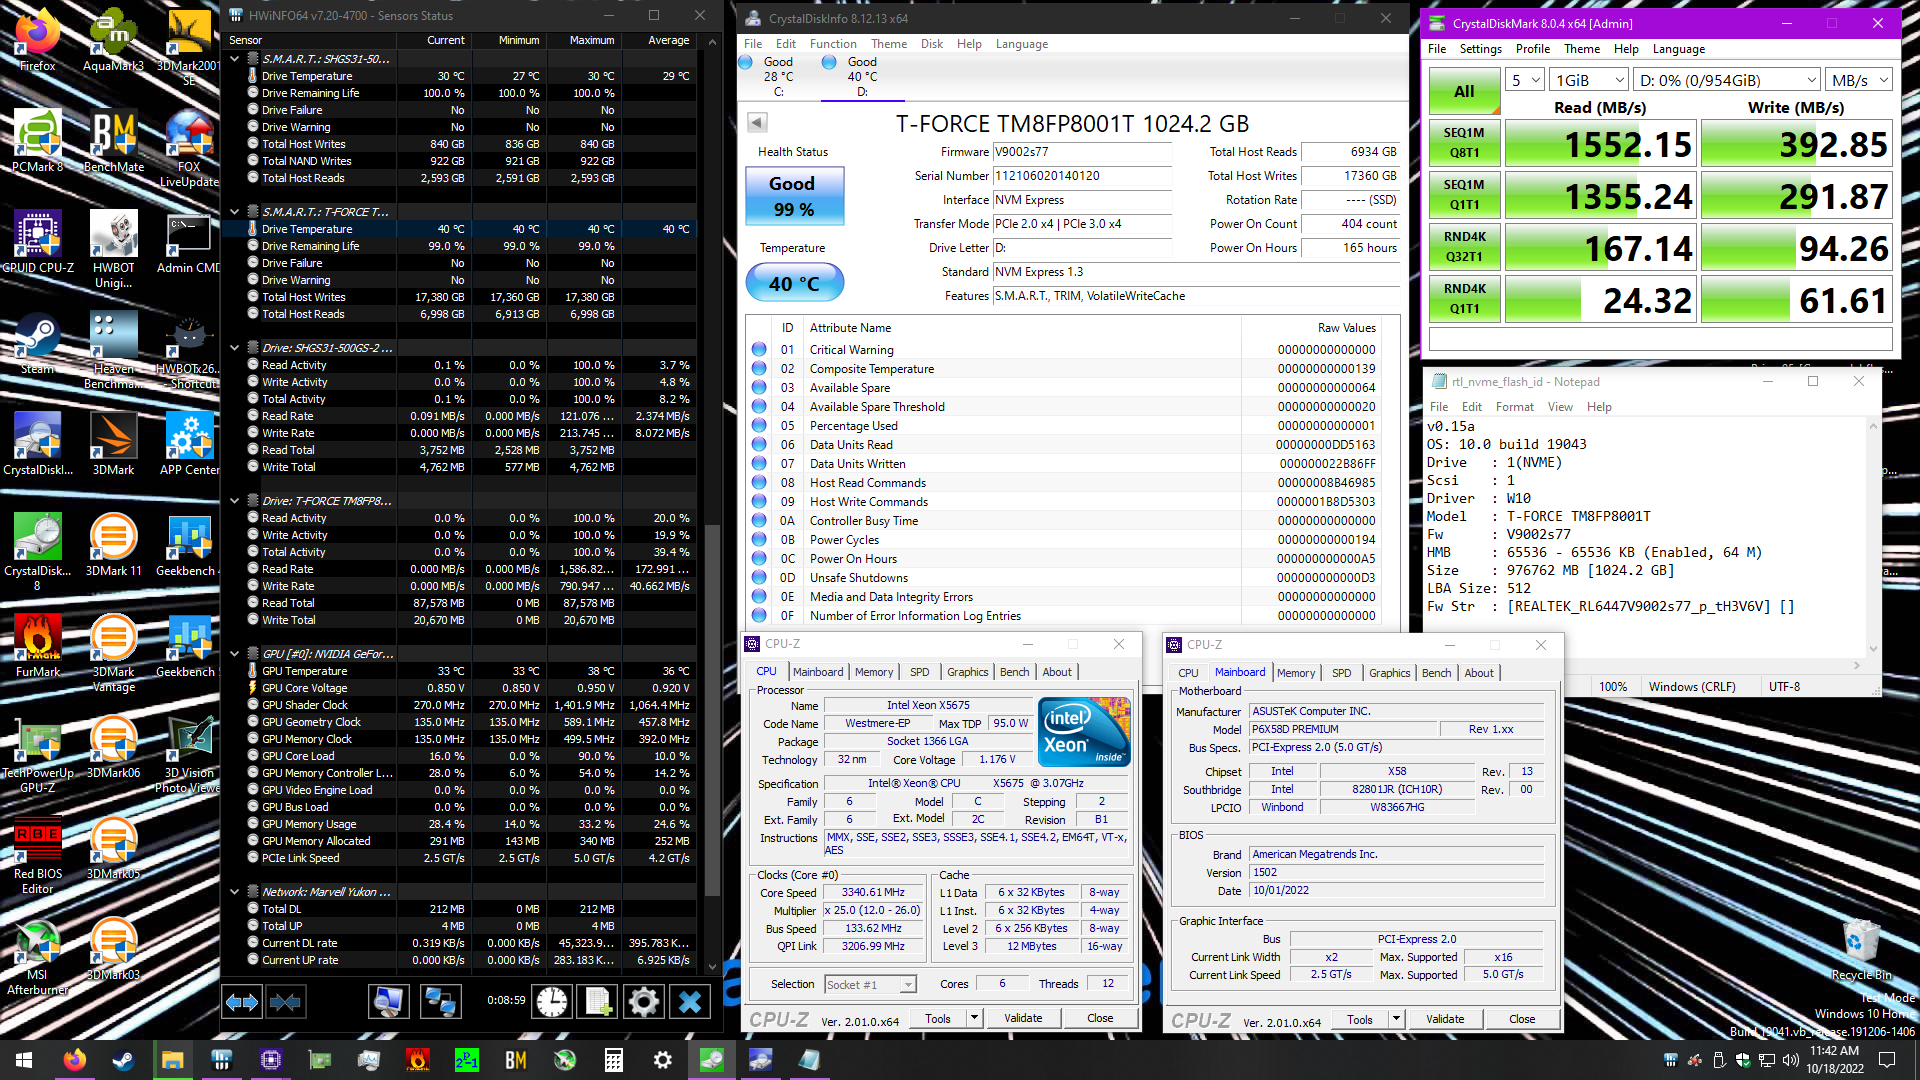Launch MSI Afterburner desktop icon
Screen dimensions: 1920x1080
coord(38,957)
